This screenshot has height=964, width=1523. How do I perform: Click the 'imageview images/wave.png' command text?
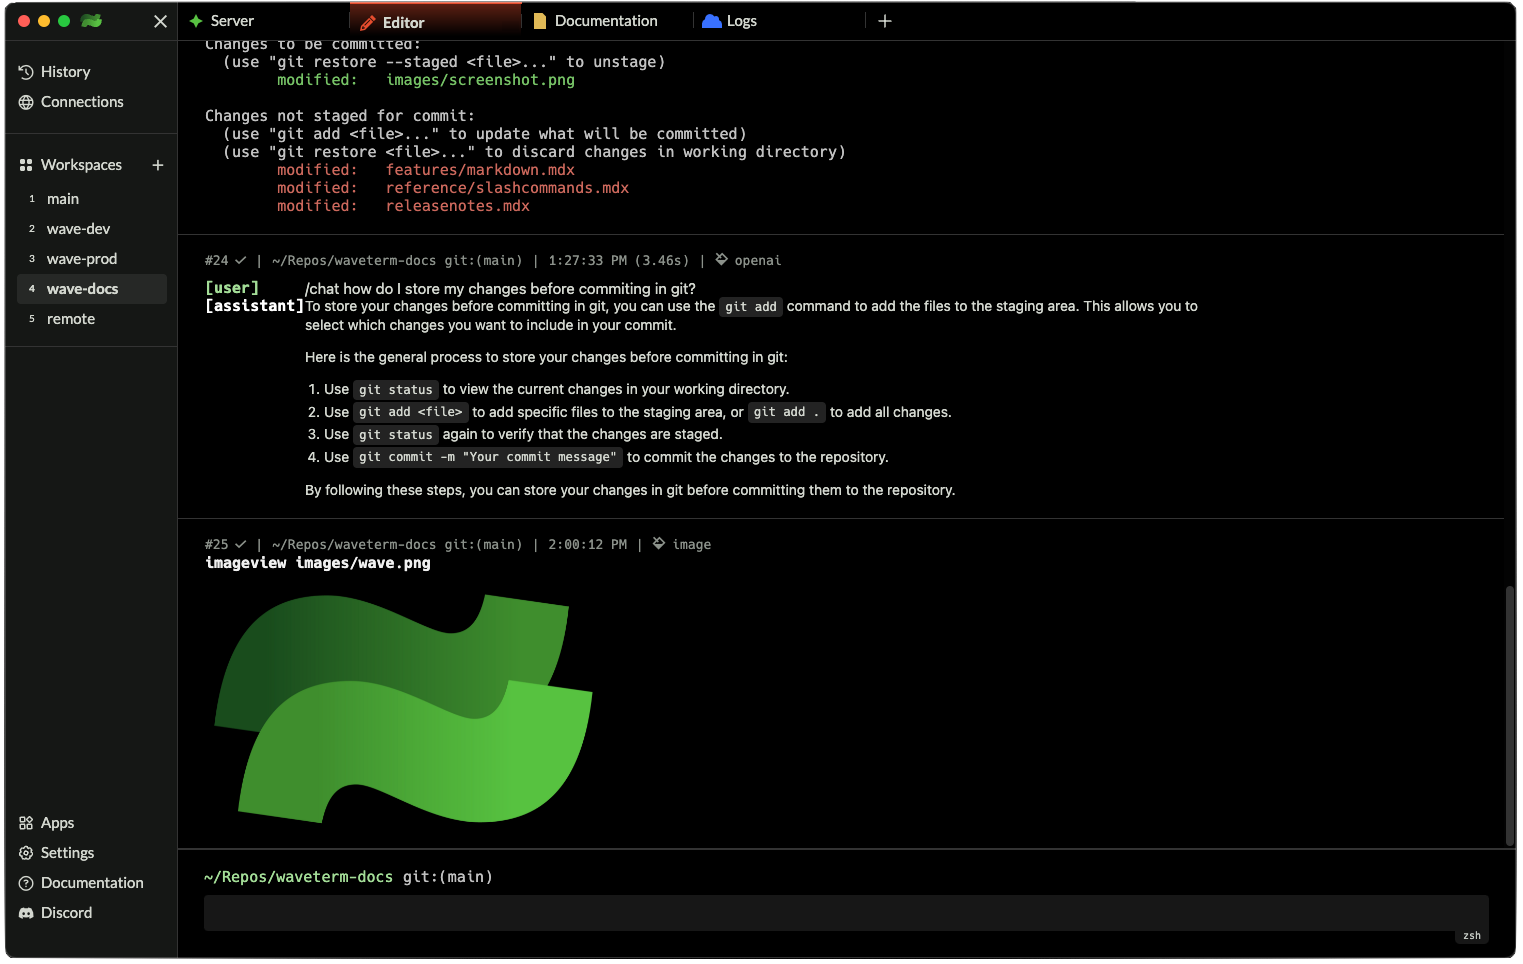coord(318,563)
